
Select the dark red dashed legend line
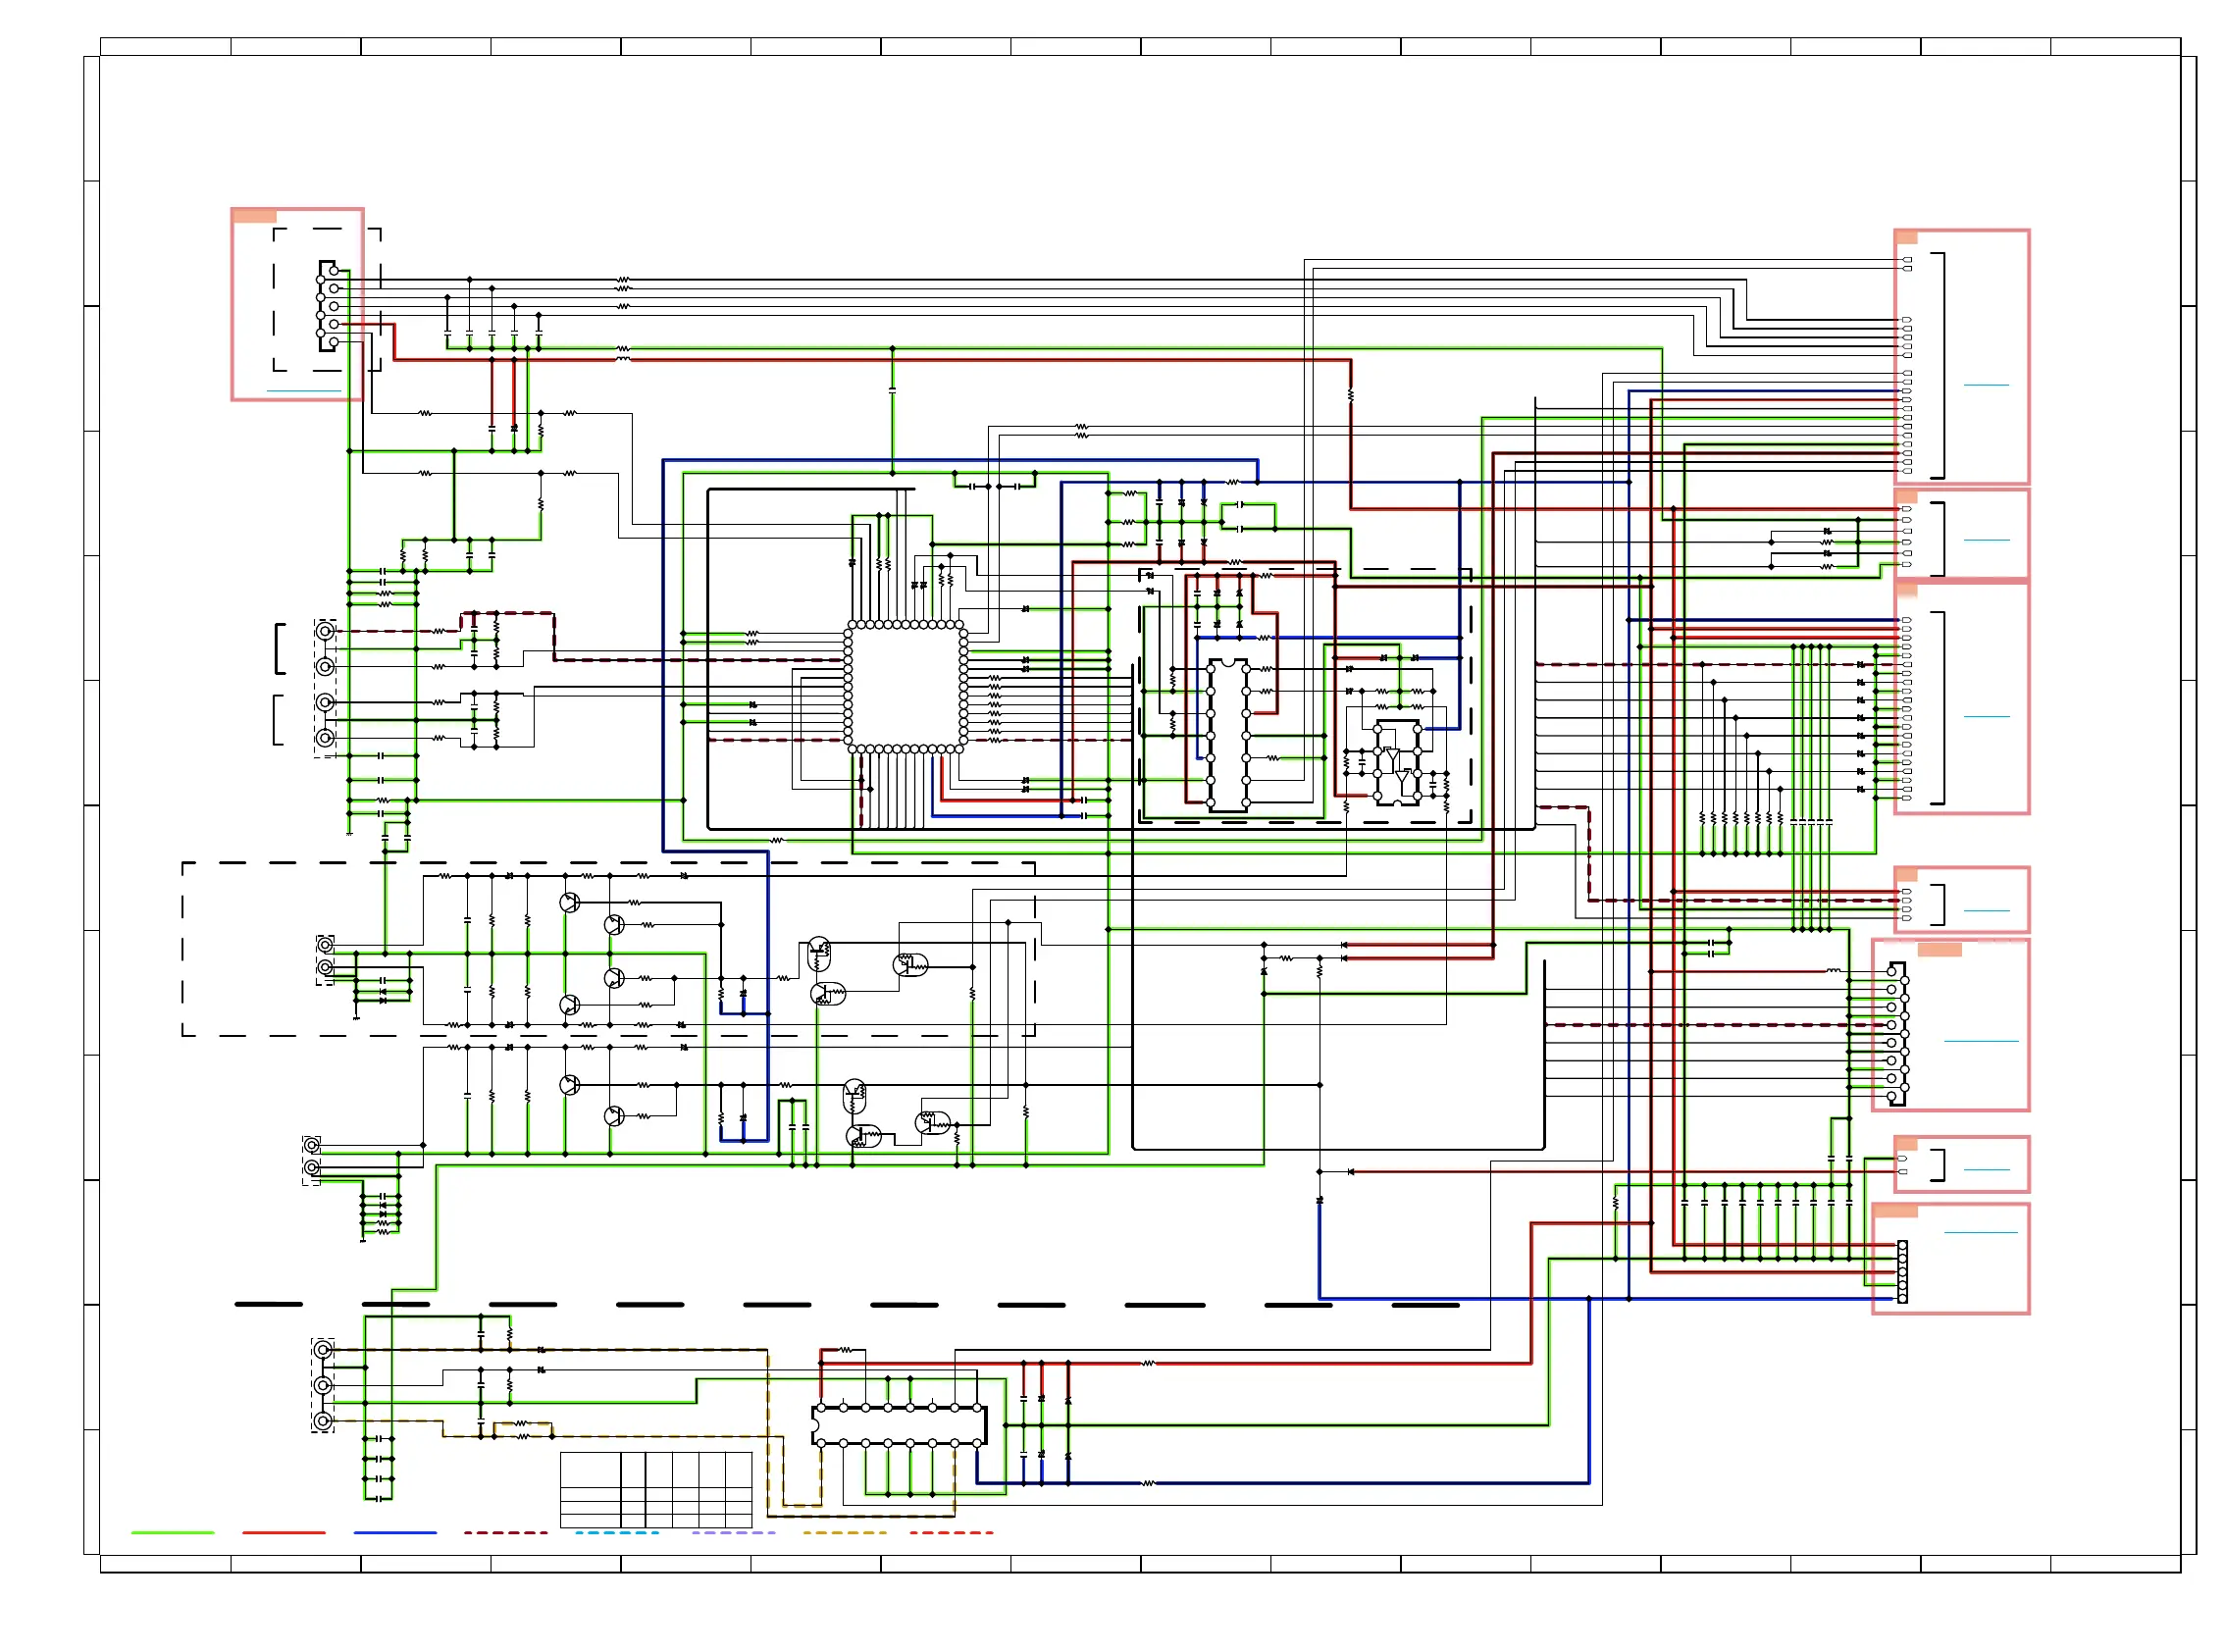click(506, 1532)
